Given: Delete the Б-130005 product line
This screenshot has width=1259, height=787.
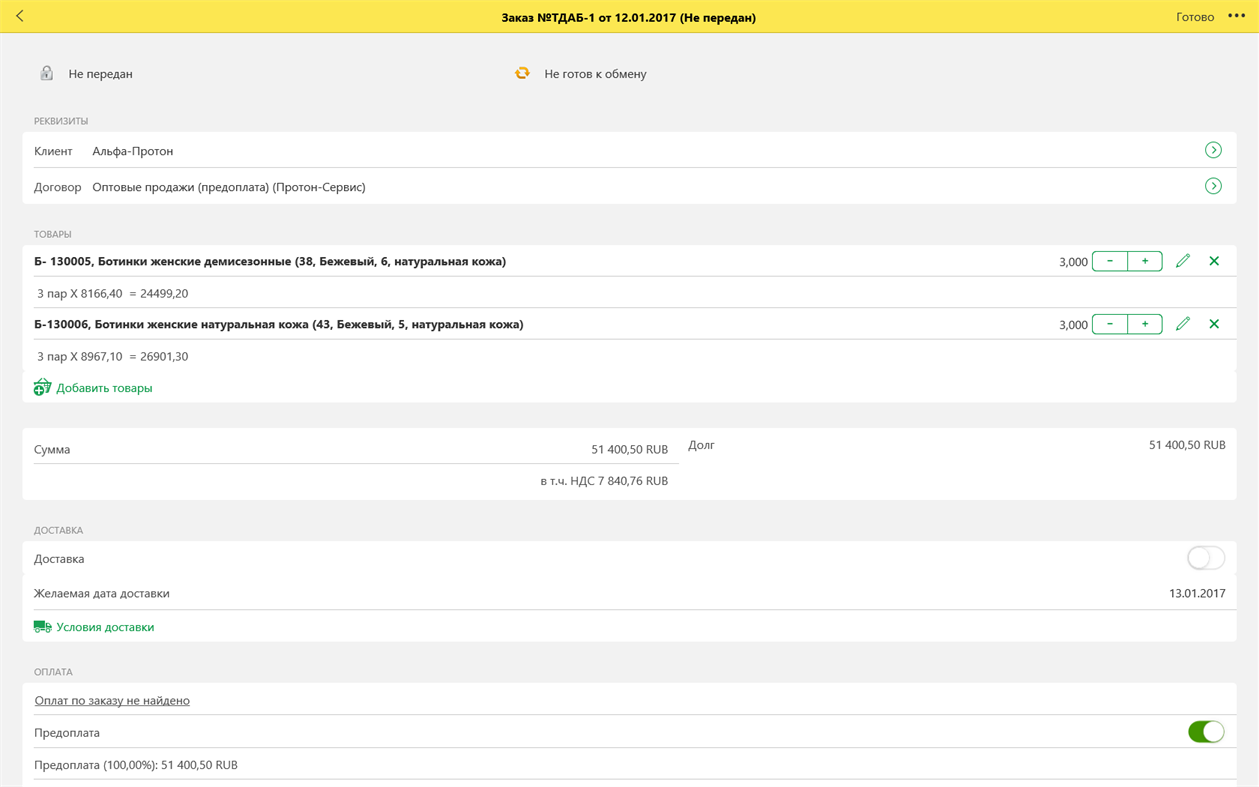Looking at the screenshot, I should tap(1214, 260).
